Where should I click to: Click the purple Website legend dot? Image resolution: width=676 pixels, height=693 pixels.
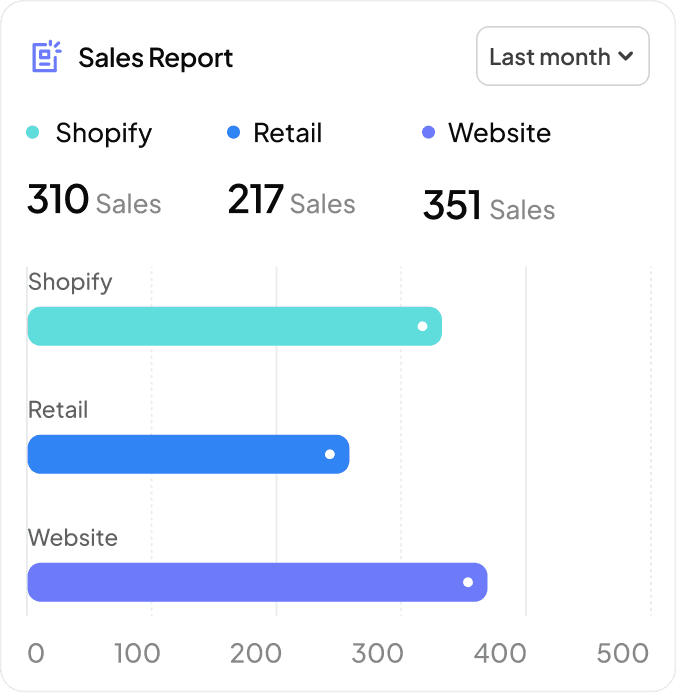429,132
